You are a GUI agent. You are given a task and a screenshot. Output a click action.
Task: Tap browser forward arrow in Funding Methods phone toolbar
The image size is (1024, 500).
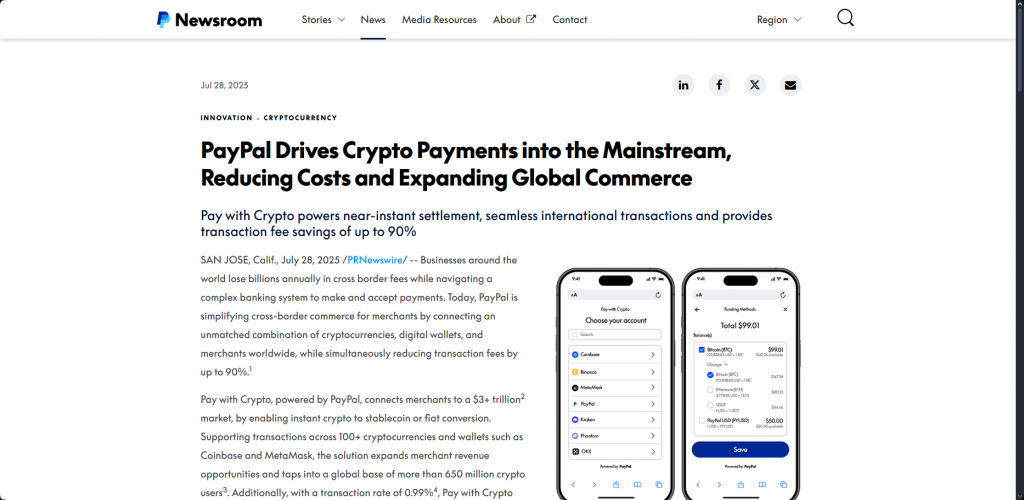click(719, 484)
